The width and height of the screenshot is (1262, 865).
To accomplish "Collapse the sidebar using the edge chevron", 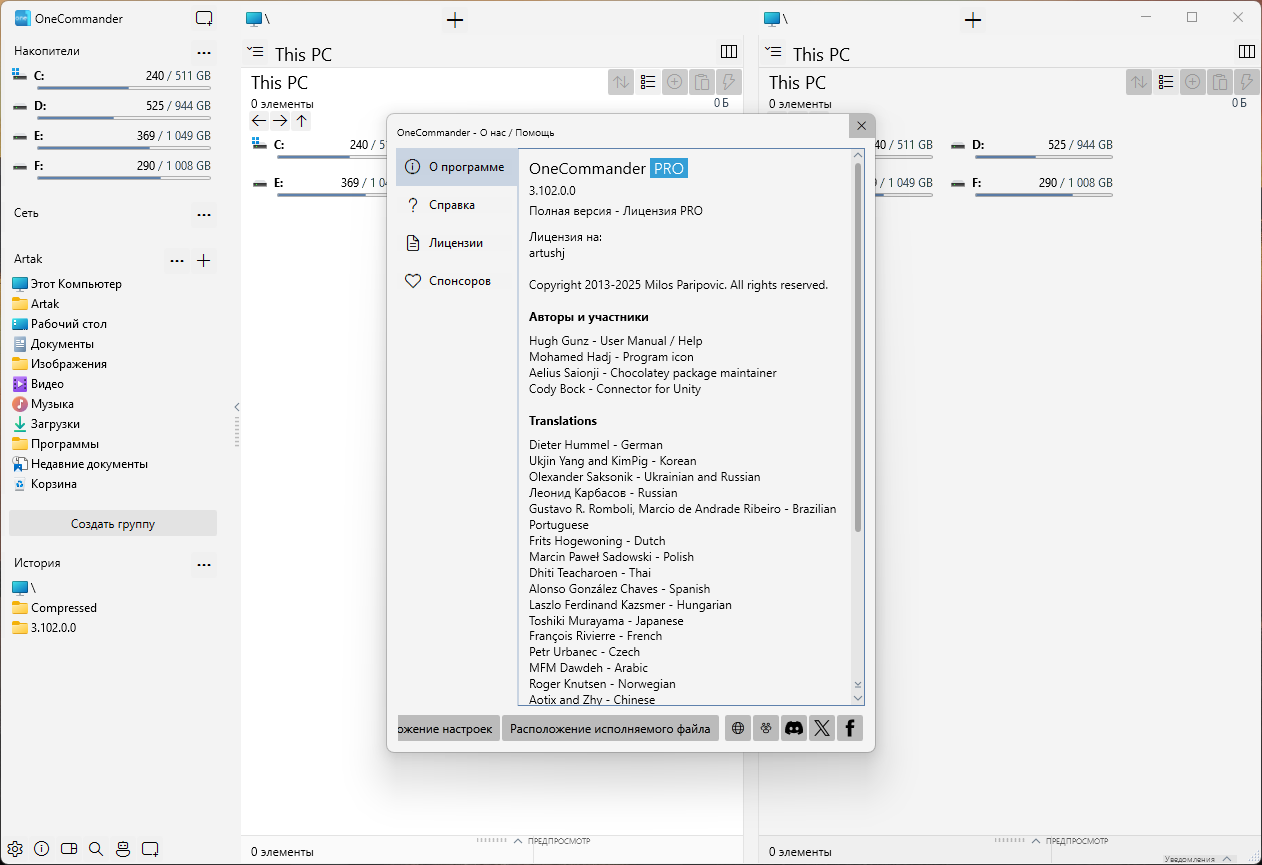I will 237,407.
